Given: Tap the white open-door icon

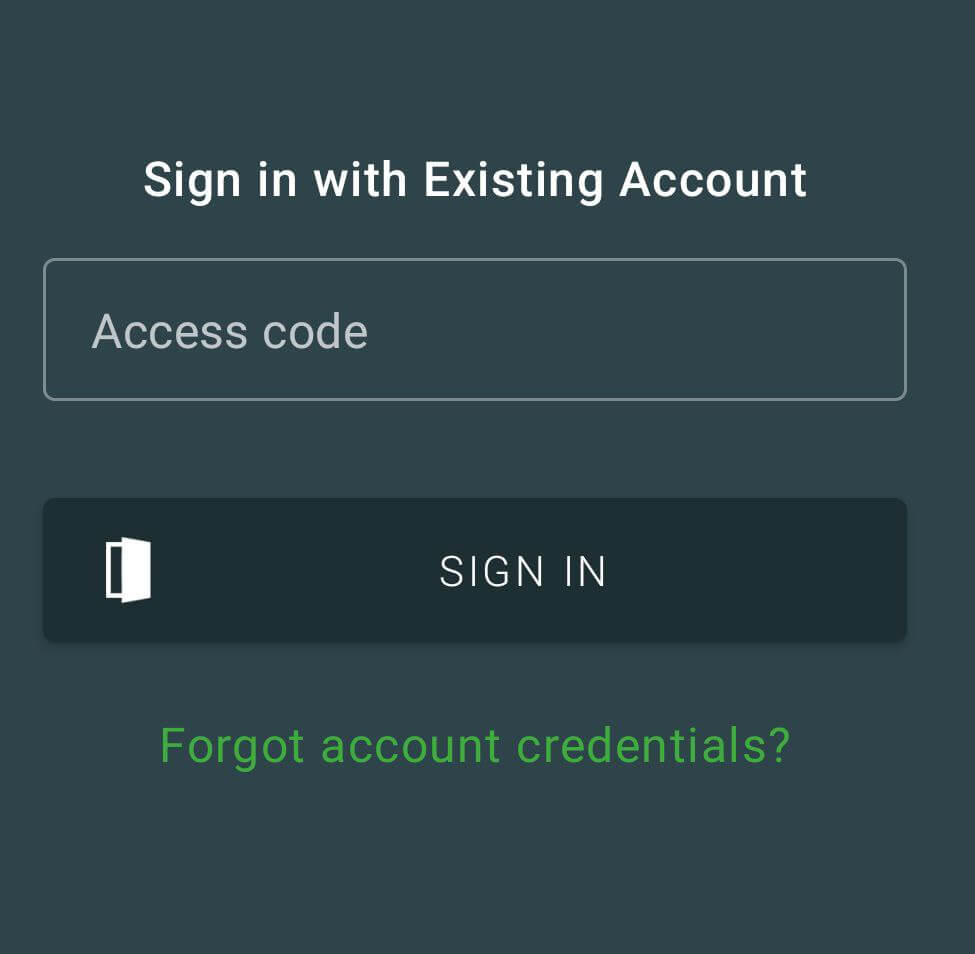Looking at the screenshot, I should [x=129, y=570].
